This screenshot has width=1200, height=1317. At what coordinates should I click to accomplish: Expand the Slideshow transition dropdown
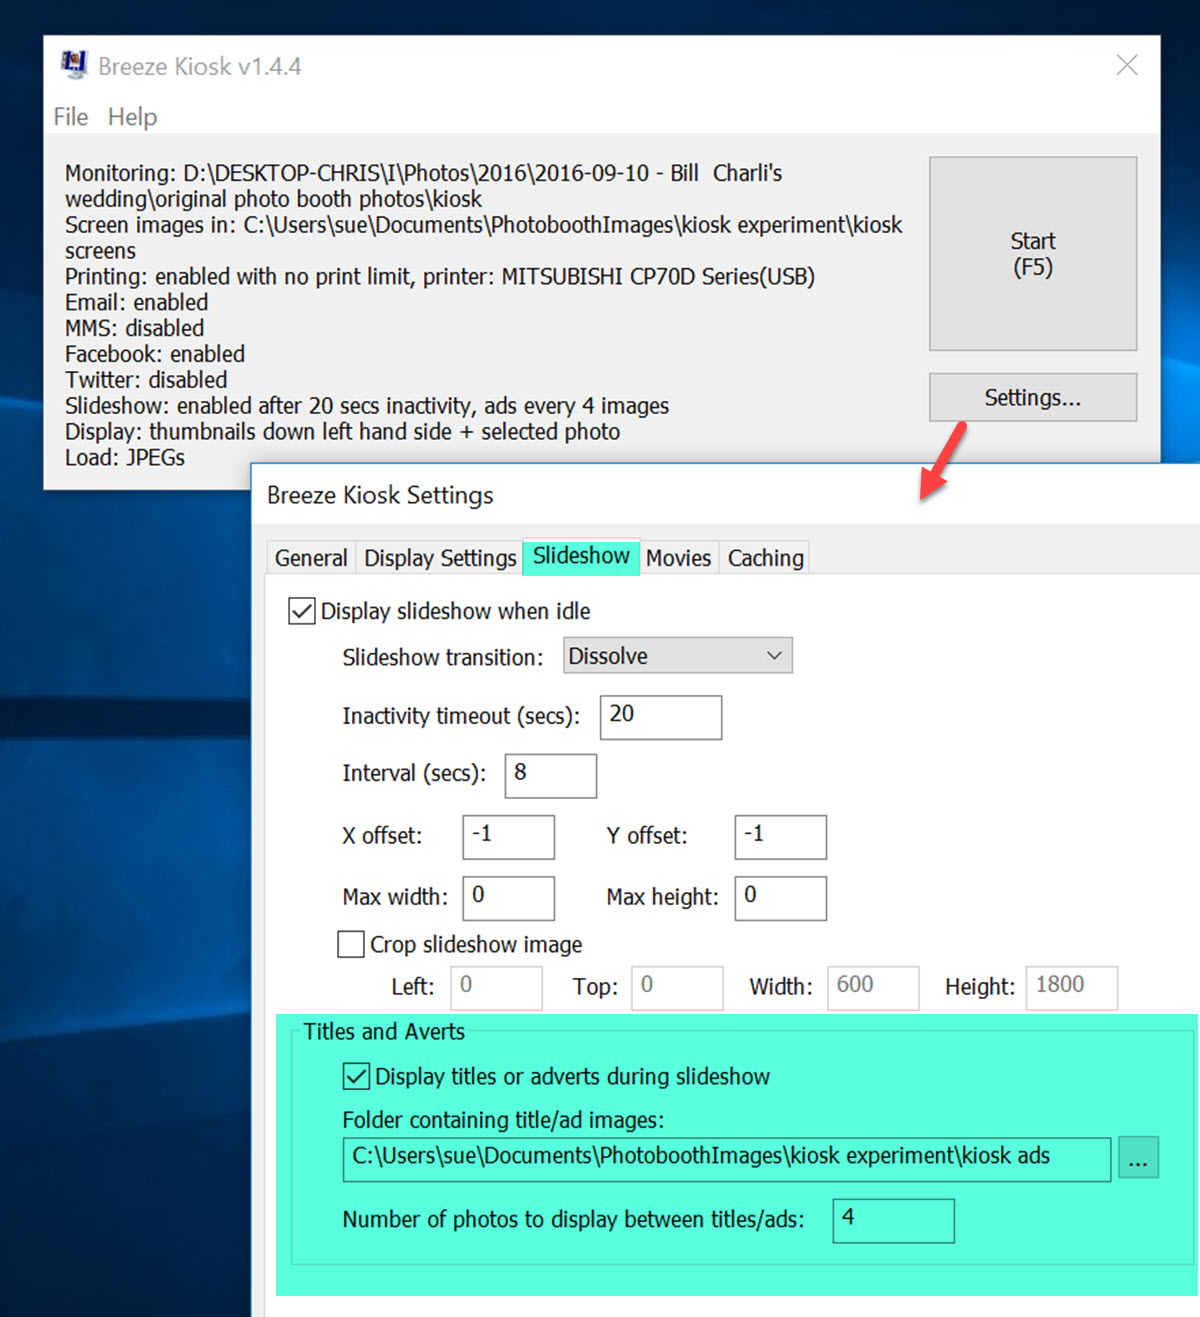678,656
